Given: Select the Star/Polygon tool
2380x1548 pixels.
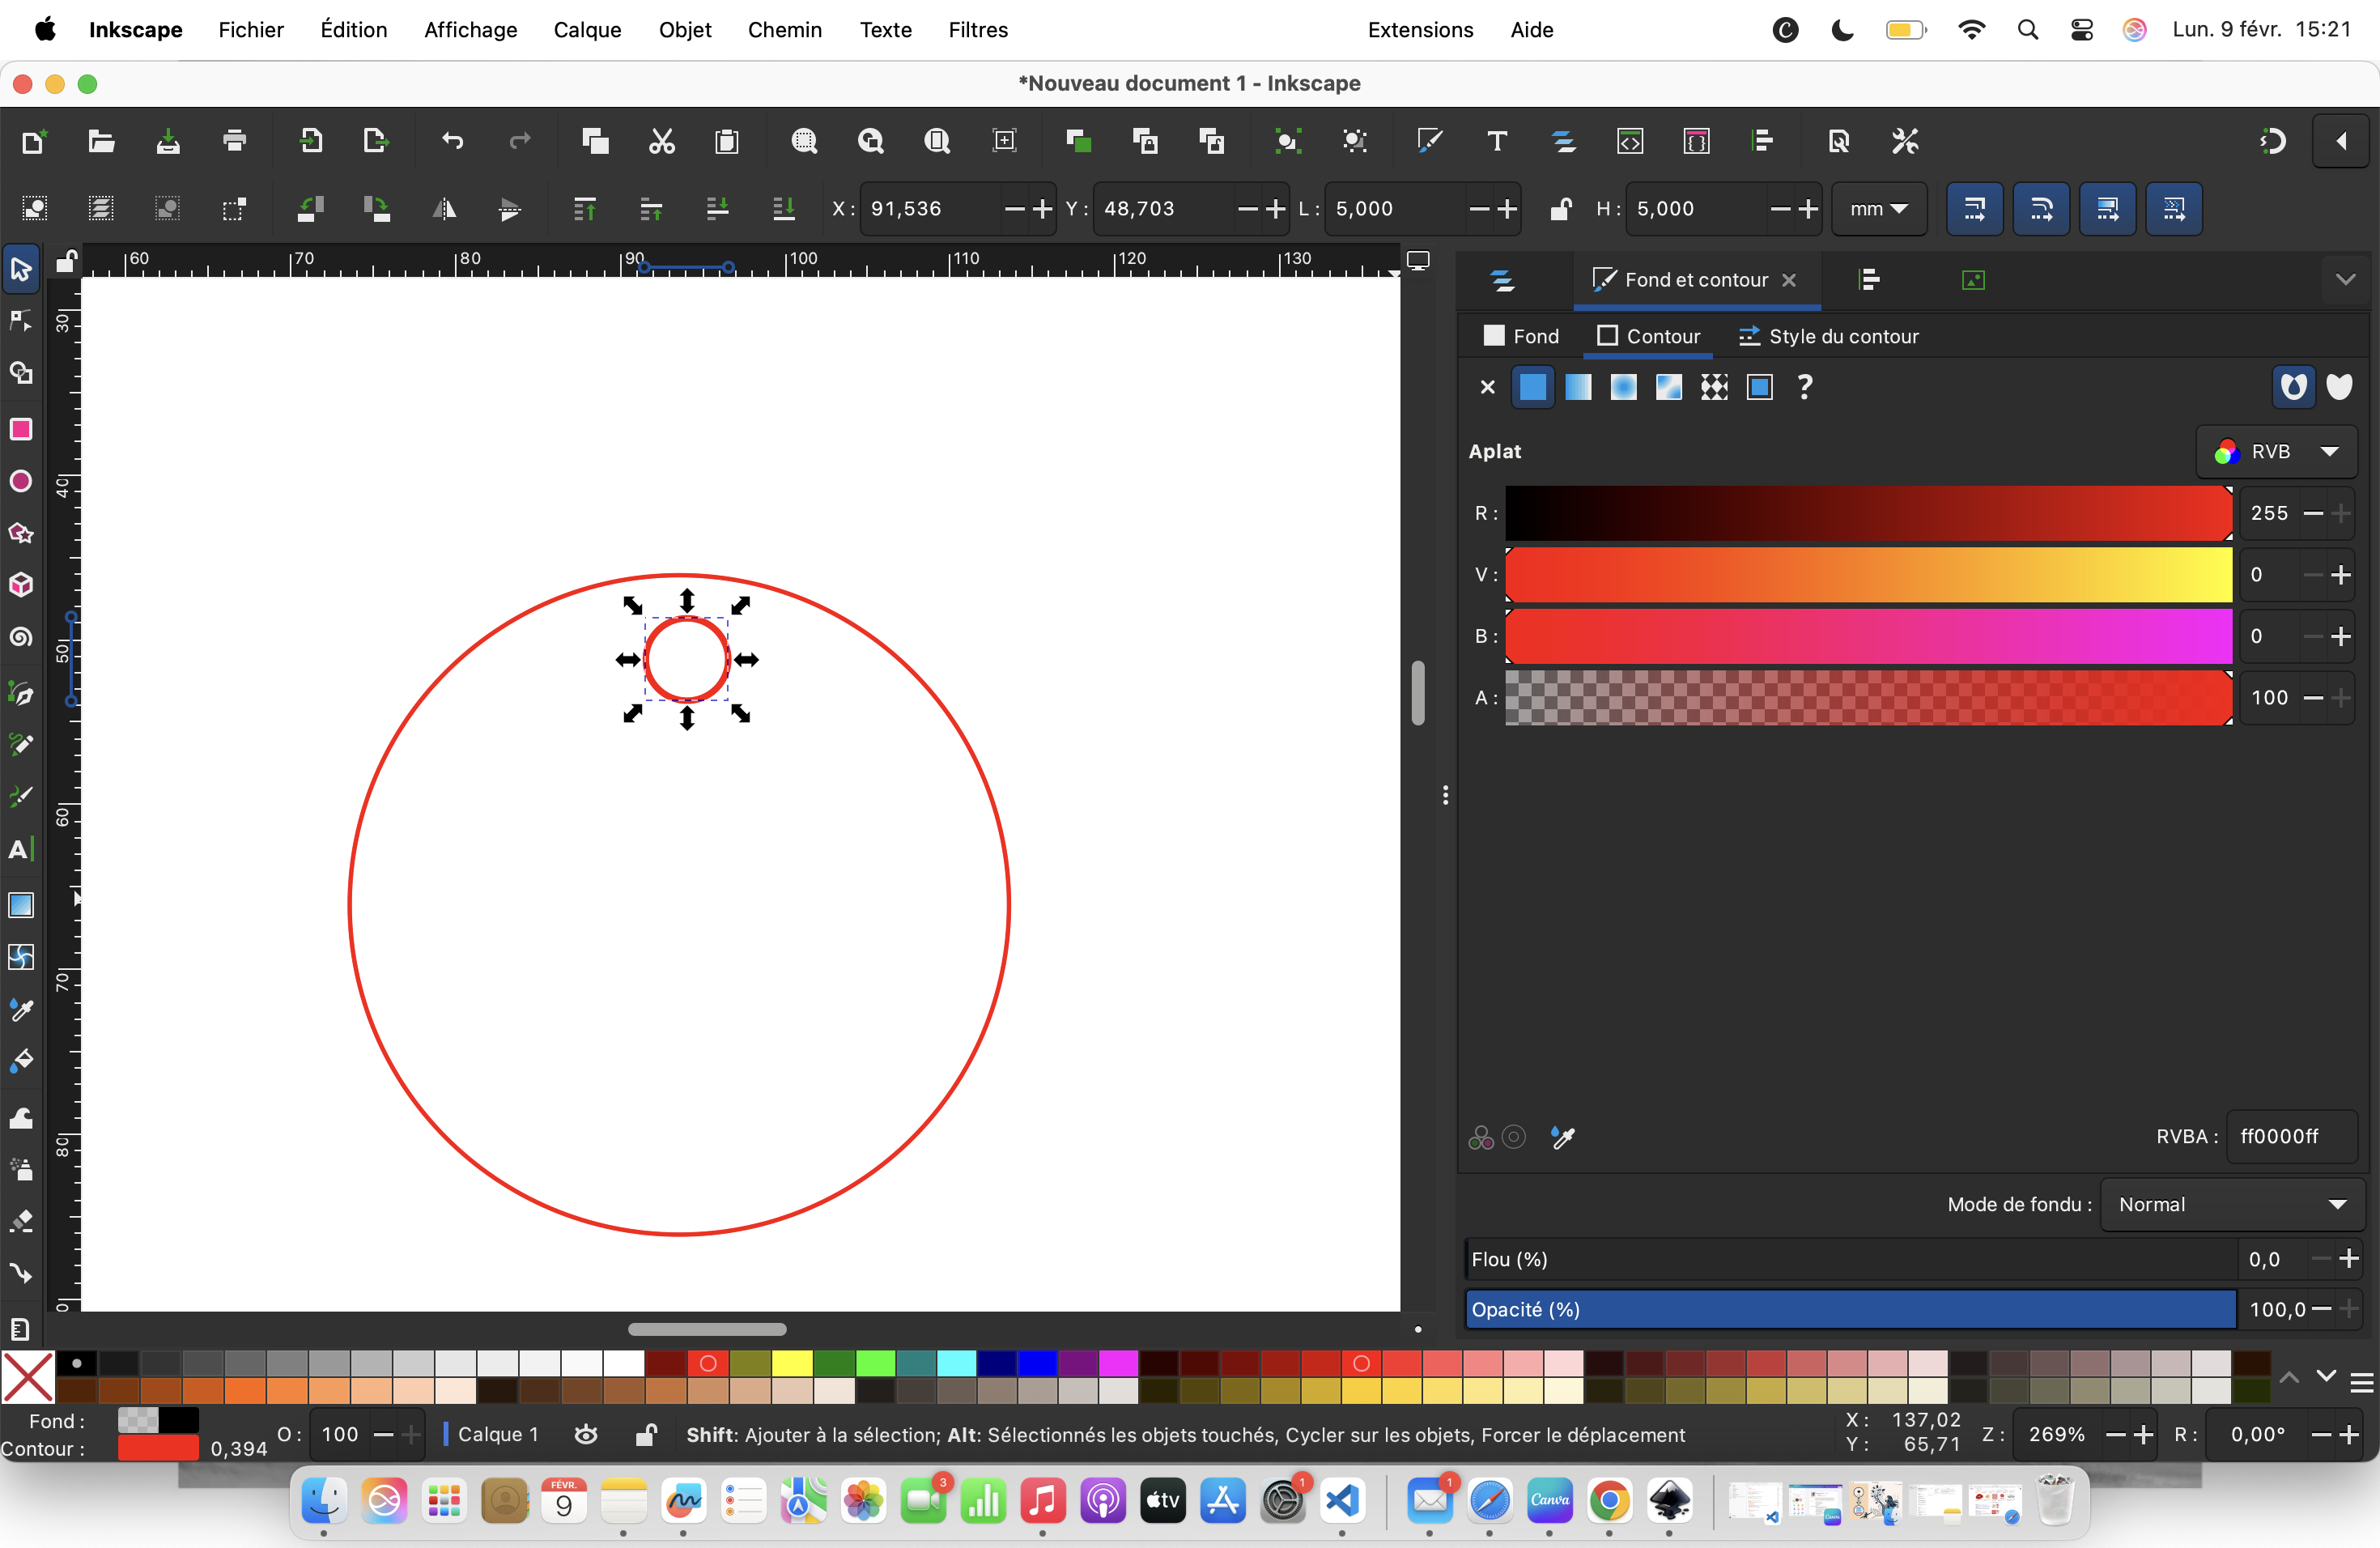Looking at the screenshot, I should [x=21, y=533].
